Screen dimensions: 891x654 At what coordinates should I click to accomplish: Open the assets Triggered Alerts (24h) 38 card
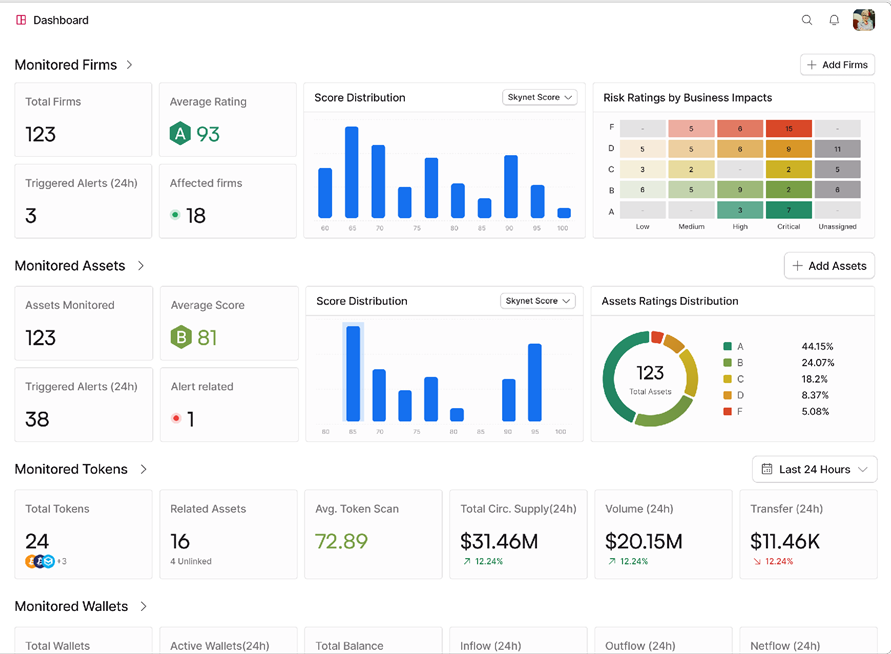point(84,404)
